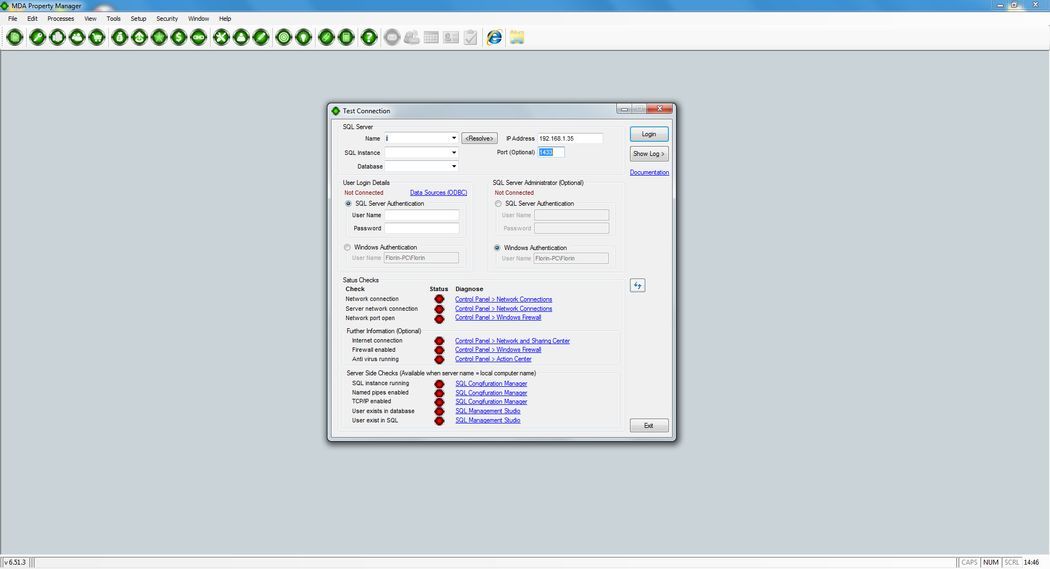Click the green target circle toolbar icon
1050x569 pixels.
284,37
